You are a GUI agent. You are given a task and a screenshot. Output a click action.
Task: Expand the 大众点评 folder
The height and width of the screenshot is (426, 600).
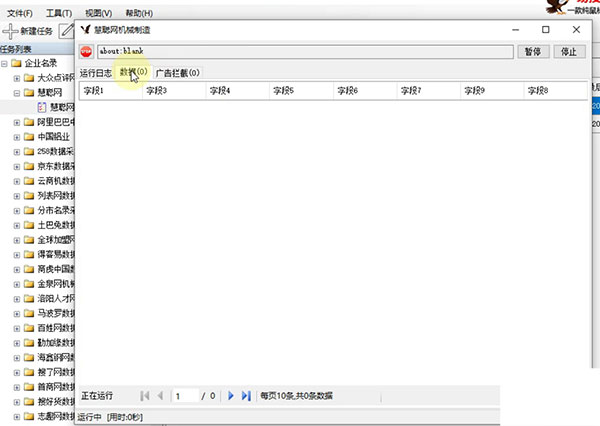(x=17, y=78)
